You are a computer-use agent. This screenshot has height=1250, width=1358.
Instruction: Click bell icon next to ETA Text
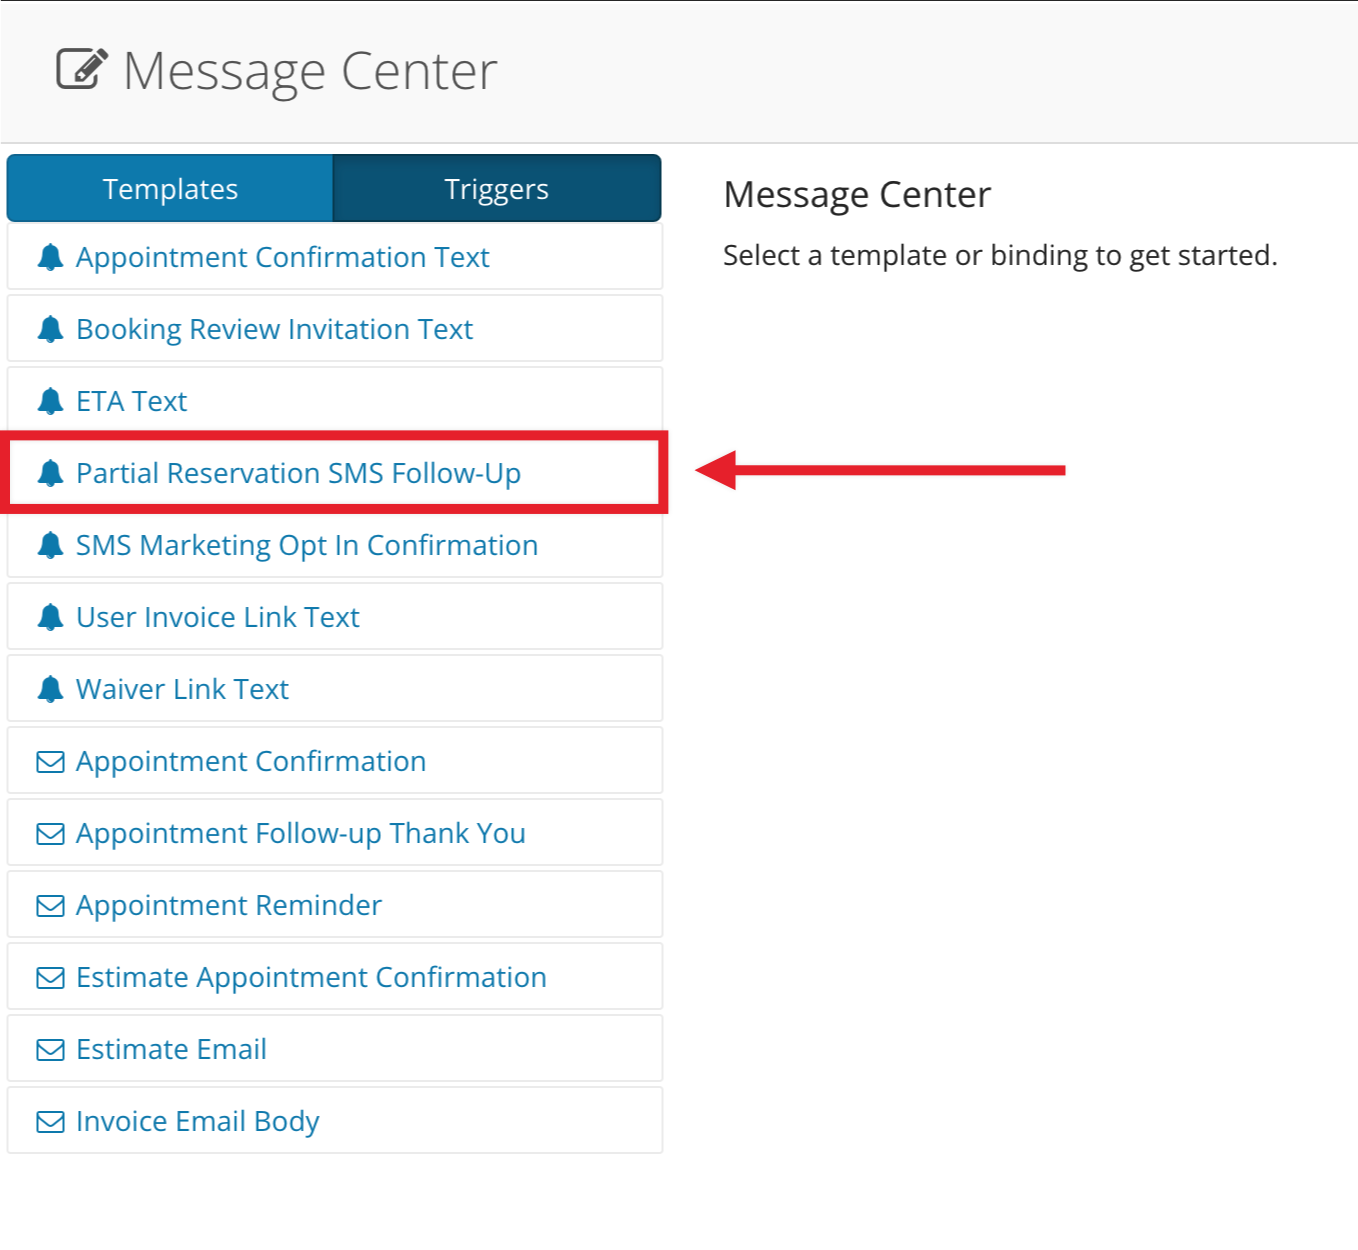50,401
